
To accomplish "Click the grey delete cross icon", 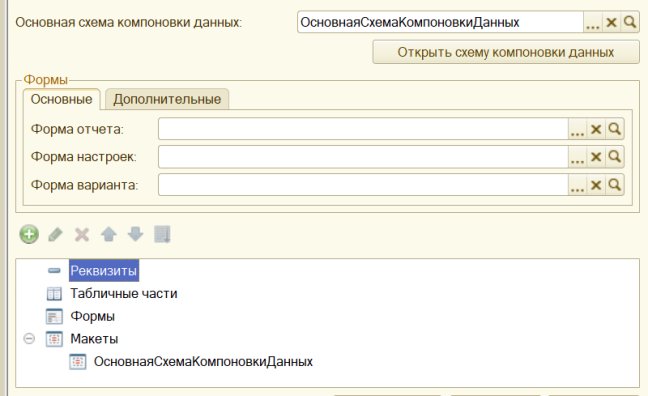I will click(82, 234).
